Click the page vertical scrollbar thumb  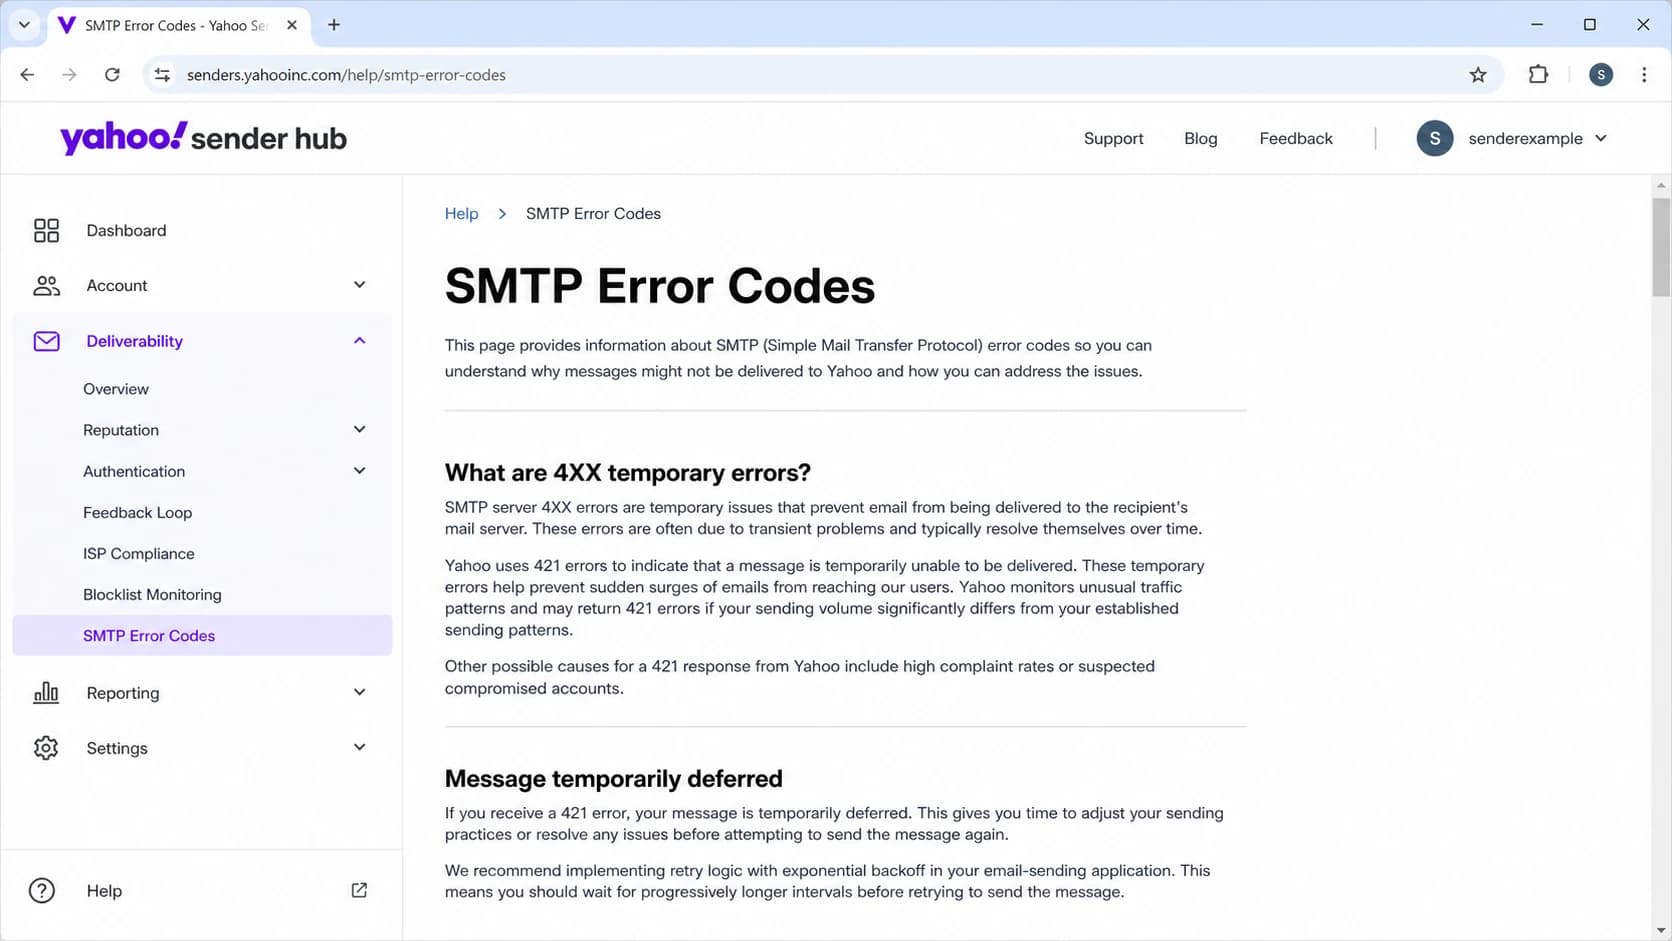click(x=1661, y=247)
